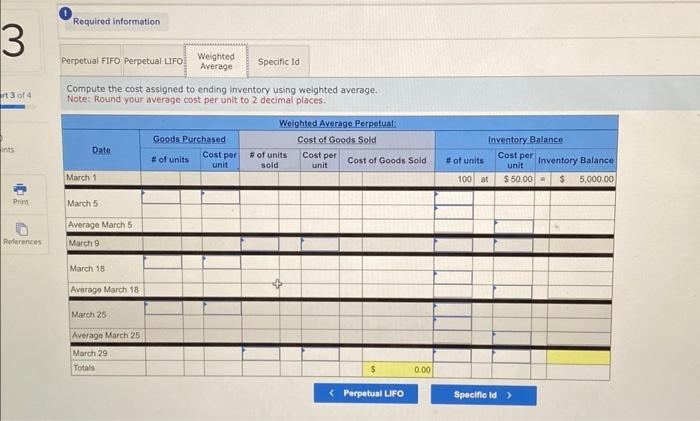This screenshot has height=421, width=700.
Task: Click March 9 inventory balance units field
Action: 453,245
